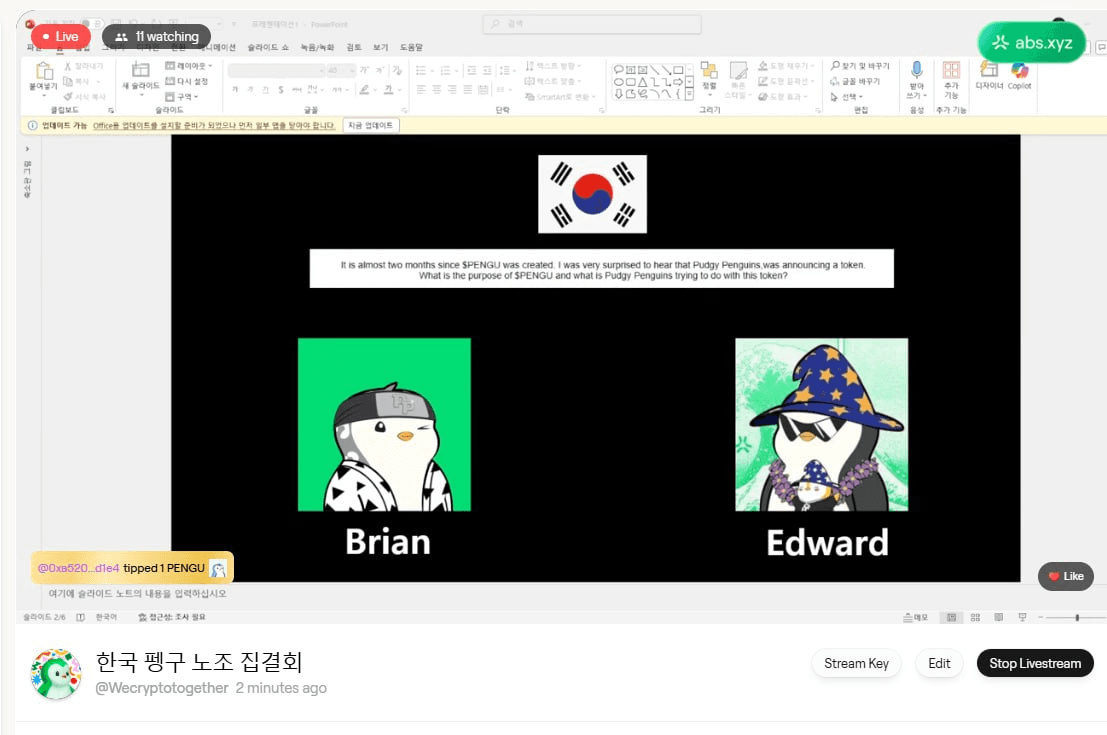Open the Select (선택) dropdown in editing group

(846, 97)
